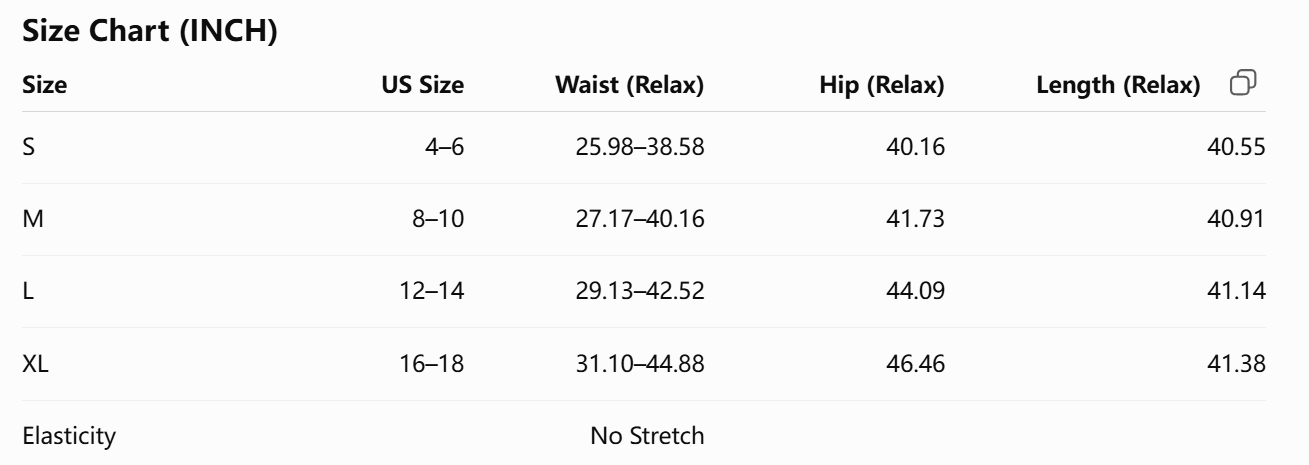Click length value 41.38

coord(1237,364)
